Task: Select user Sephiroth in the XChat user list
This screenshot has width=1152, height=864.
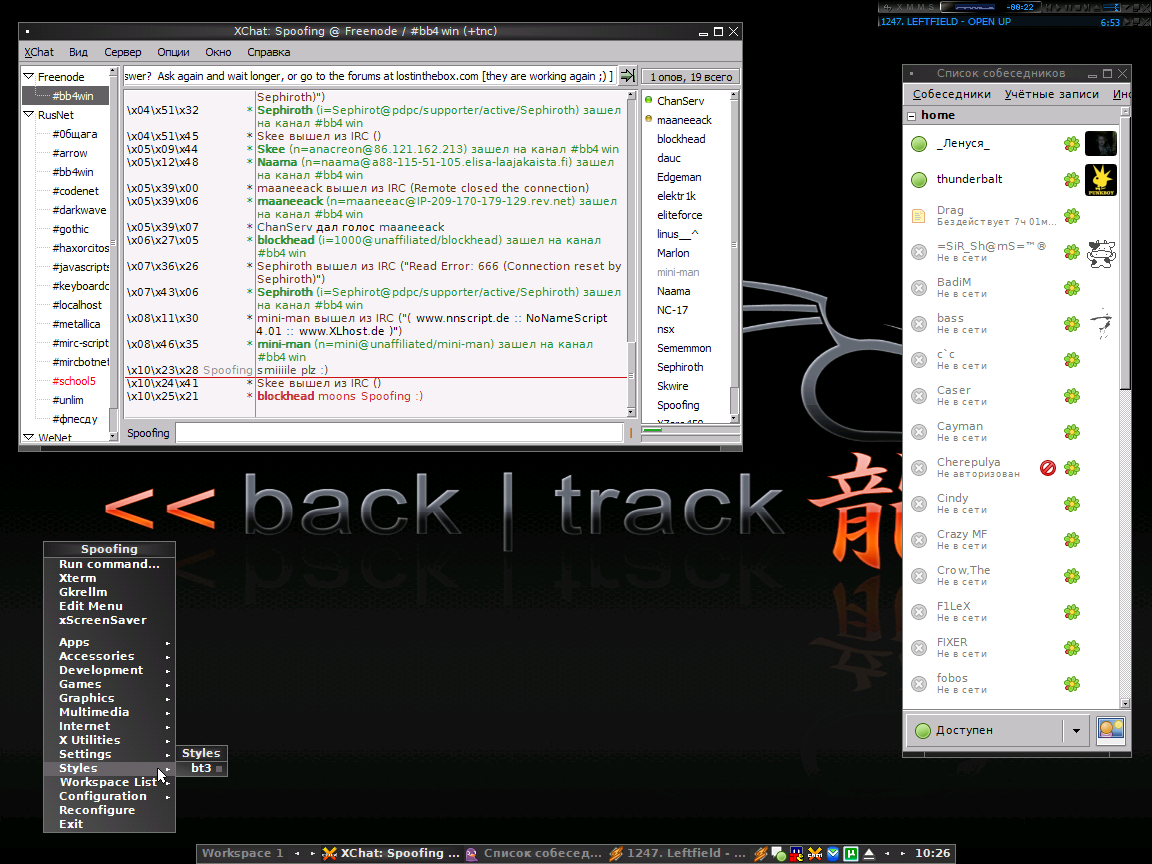Action: click(680, 367)
